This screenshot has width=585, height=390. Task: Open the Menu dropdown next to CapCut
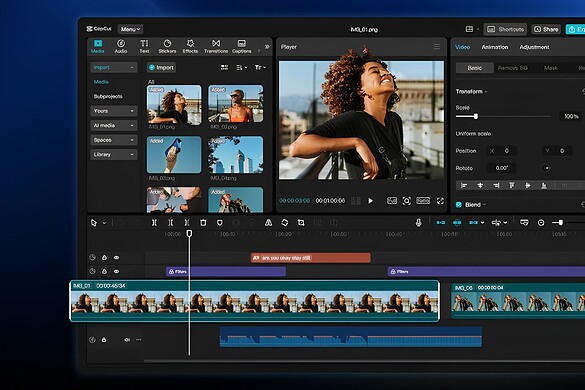click(130, 29)
